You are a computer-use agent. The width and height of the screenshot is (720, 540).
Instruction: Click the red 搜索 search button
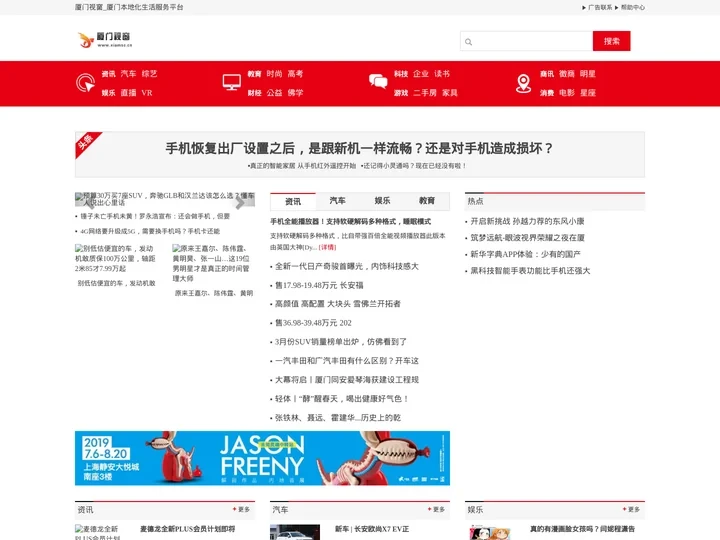(611, 41)
